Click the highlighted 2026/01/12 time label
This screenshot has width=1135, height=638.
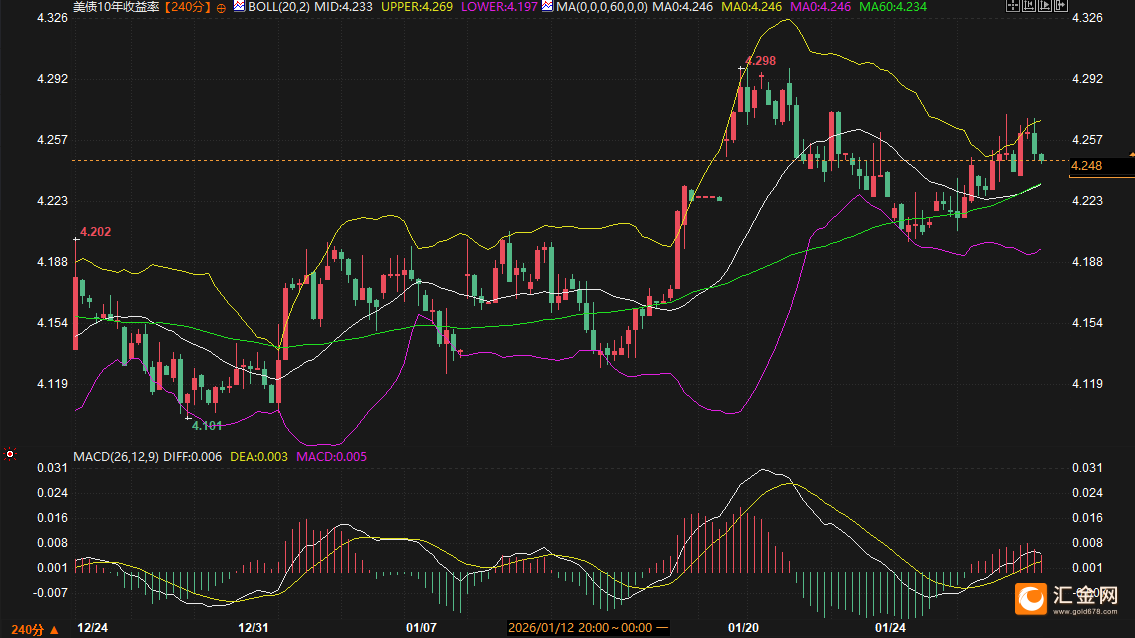pos(580,628)
